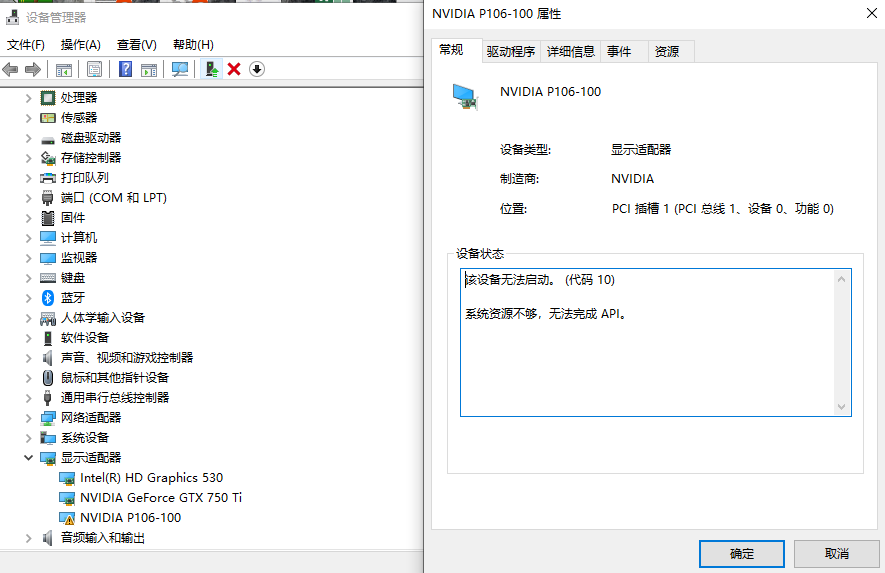Switch to the 驱动程序 tab

(511, 51)
